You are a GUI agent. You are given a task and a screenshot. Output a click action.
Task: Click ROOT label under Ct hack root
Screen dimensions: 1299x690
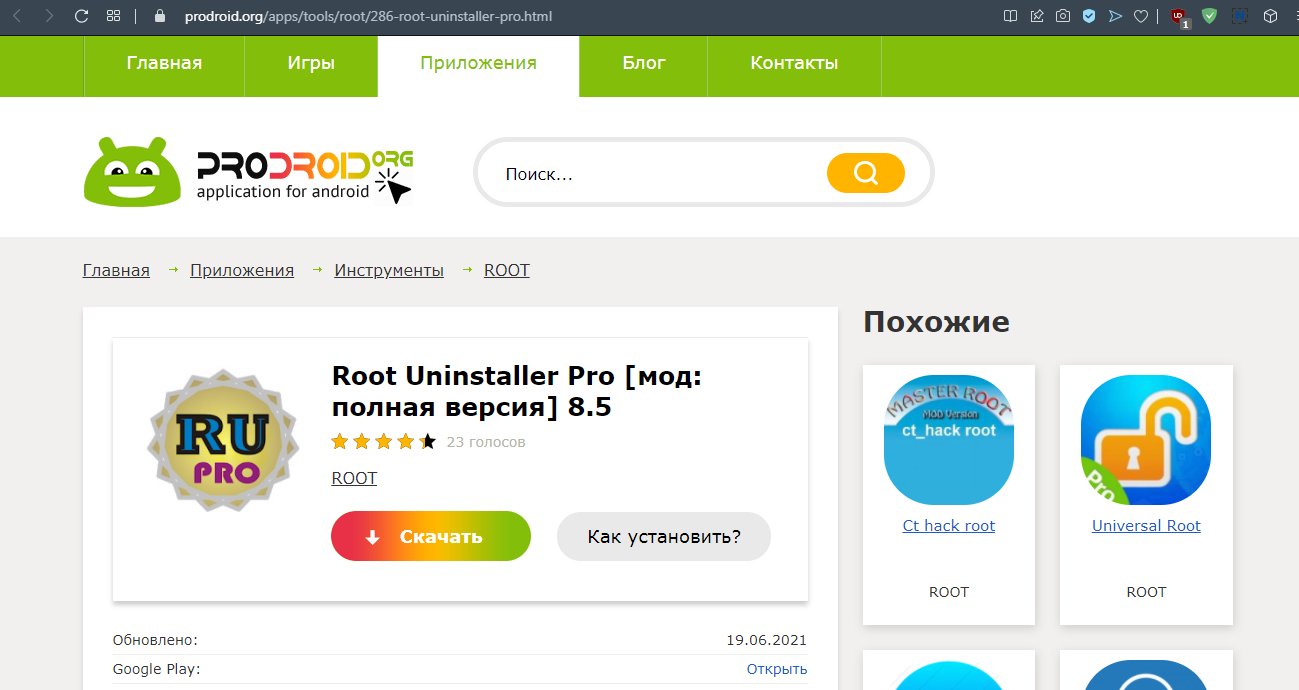(x=949, y=592)
